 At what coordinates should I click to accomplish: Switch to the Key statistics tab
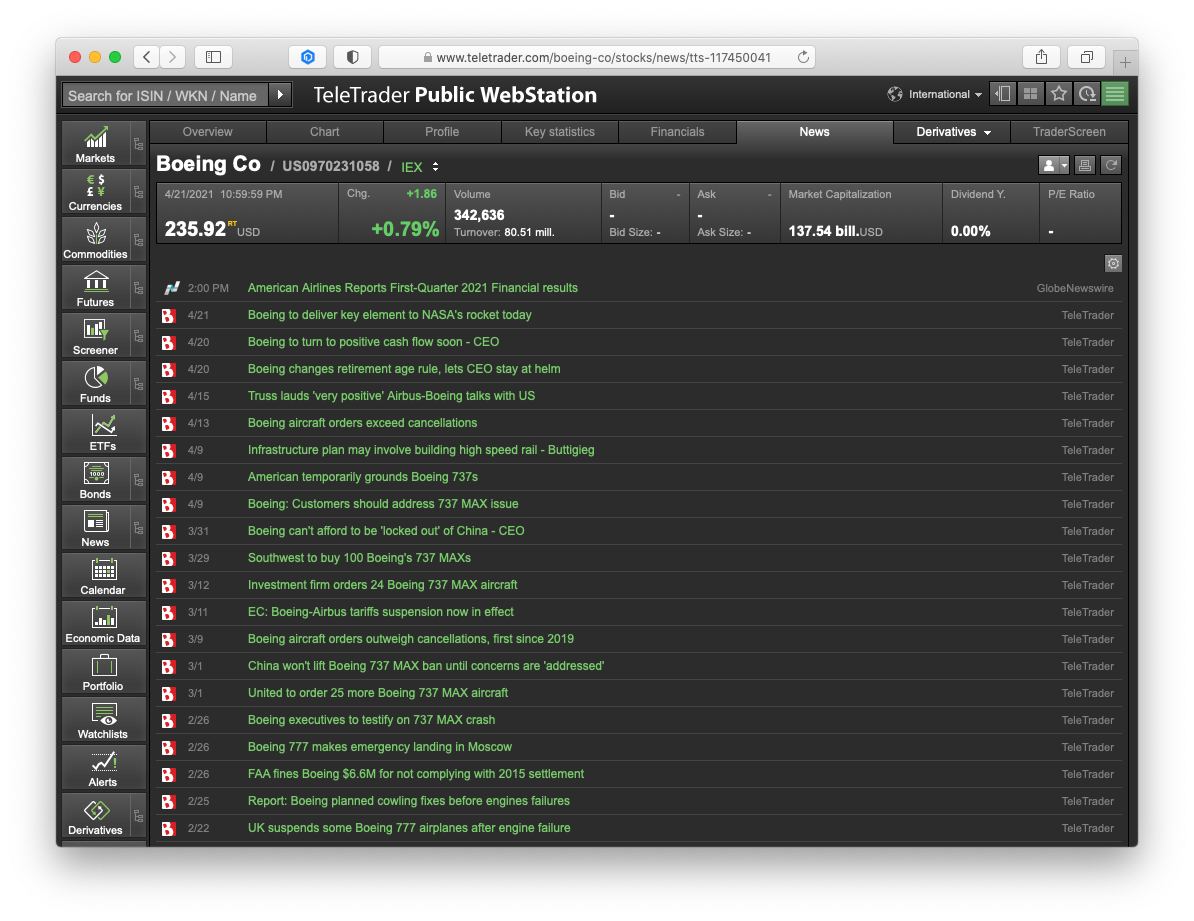tap(560, 132)
